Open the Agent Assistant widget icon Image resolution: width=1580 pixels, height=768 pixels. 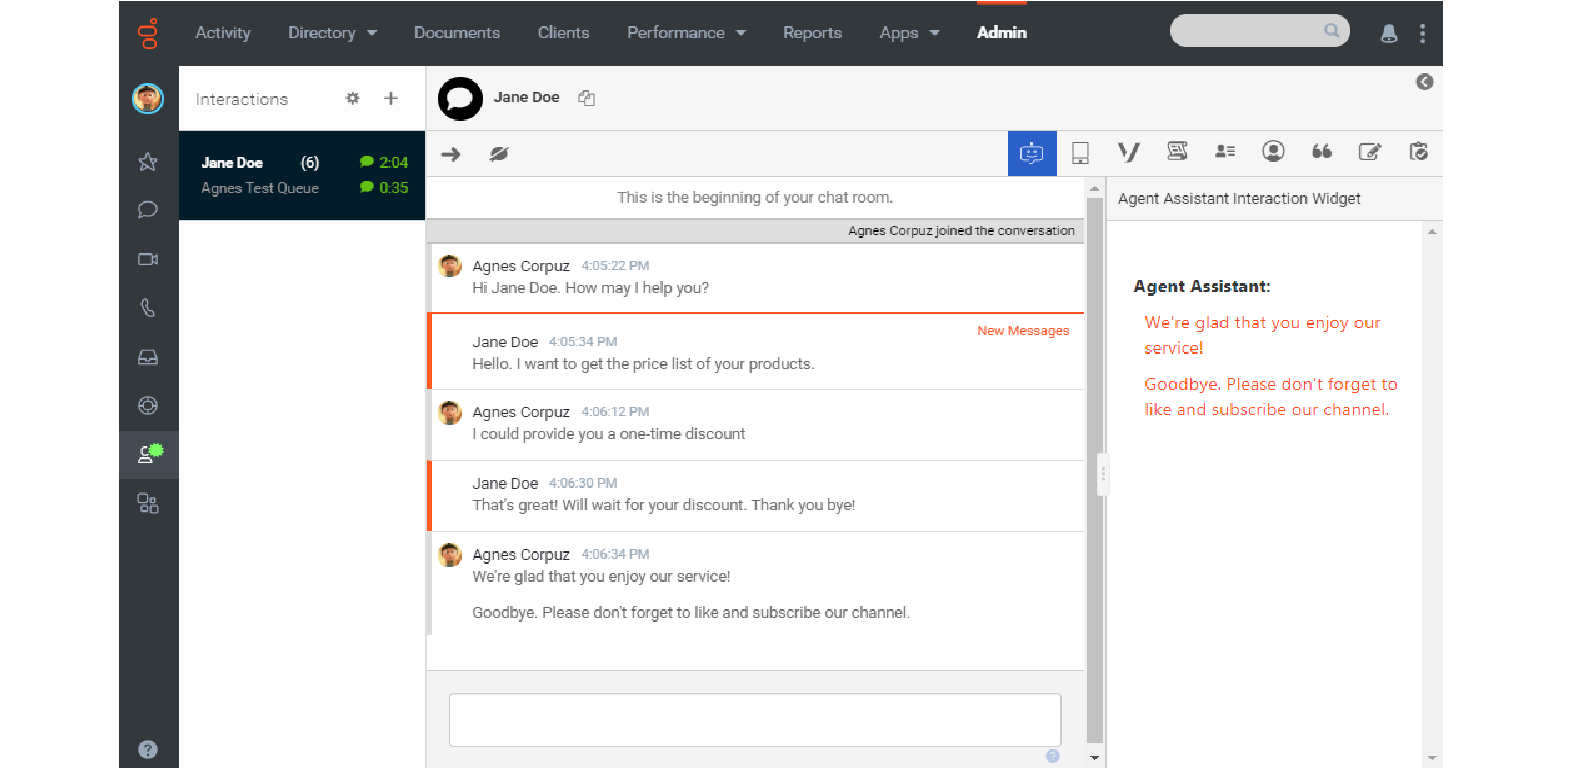(x=1031, y=153)
